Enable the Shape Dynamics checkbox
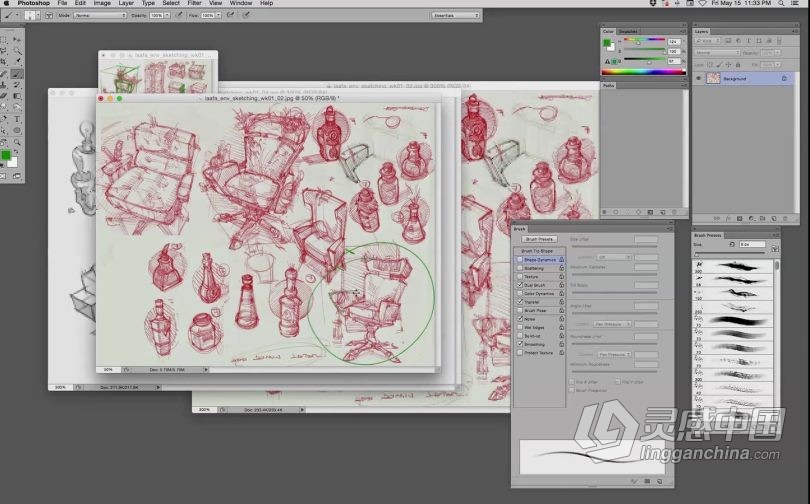Image resolution: width=810 pixels, height=504 pixels. click(x=520, y=260)
